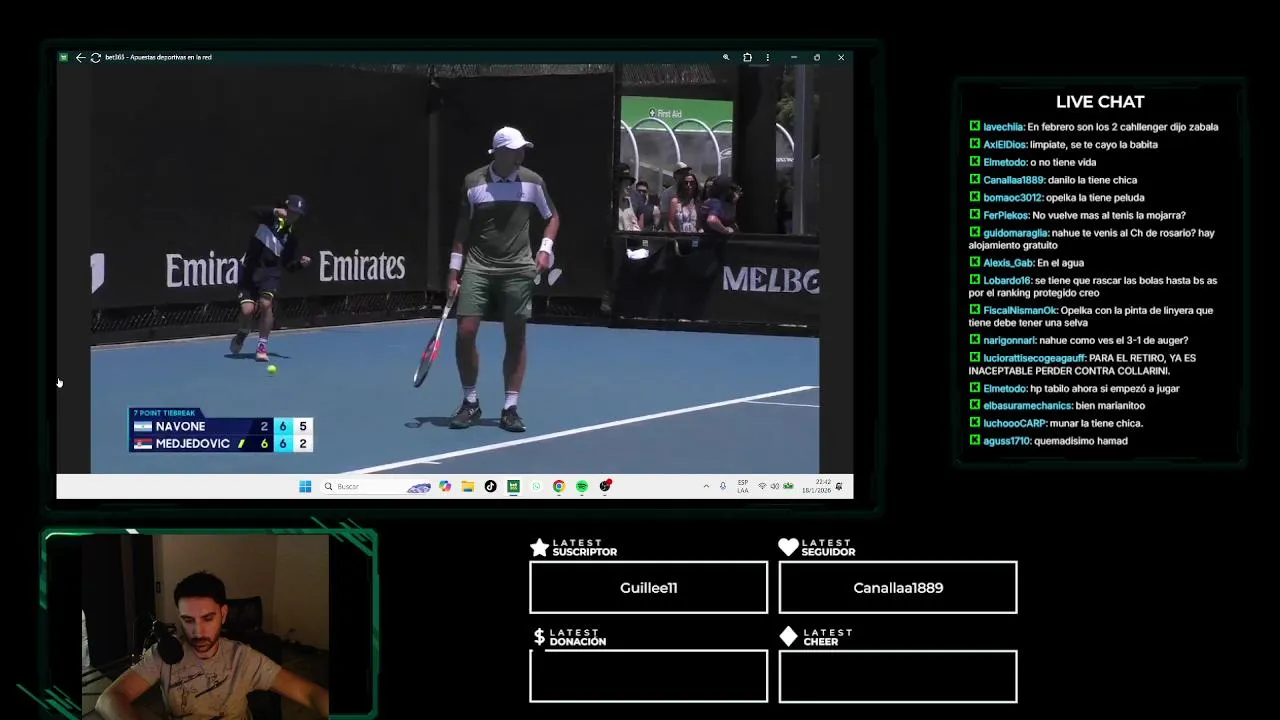
Task: Open Spotify from the taskbar
Action: pyautogui.click(x=582, y=486)
